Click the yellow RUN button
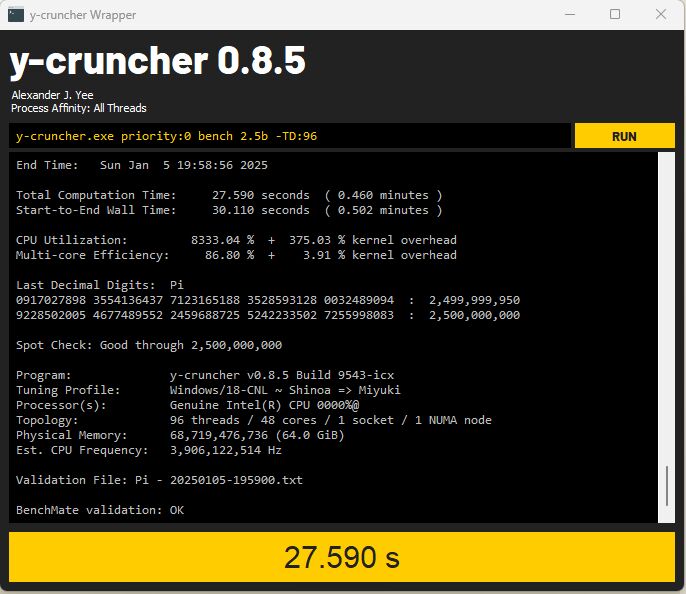This screenshot has width=686, height=594. (x=624, y=136)
